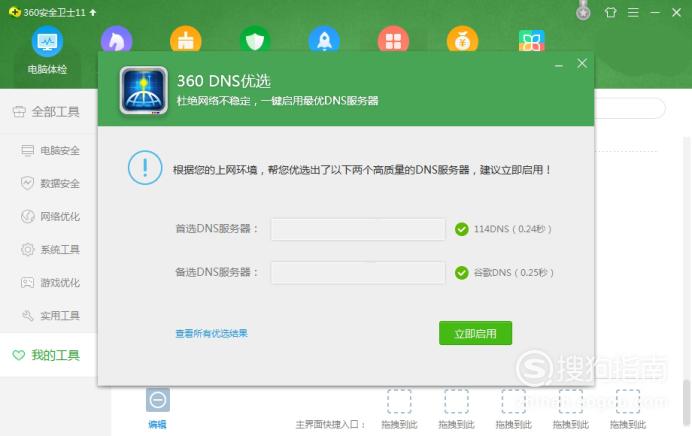Click the 主界面快捷入口 label

[x=330, y=425]
